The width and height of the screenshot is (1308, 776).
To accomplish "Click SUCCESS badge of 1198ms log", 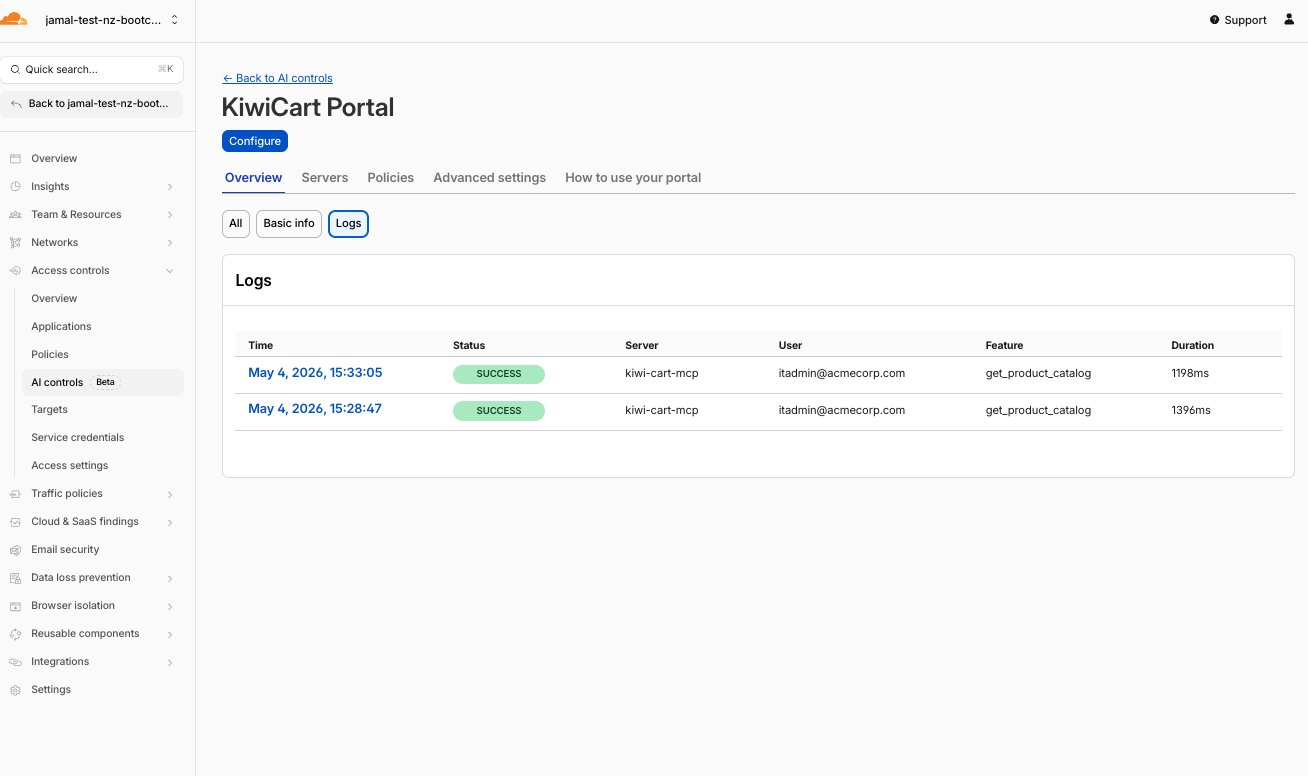I will click(x=499, y=374).
